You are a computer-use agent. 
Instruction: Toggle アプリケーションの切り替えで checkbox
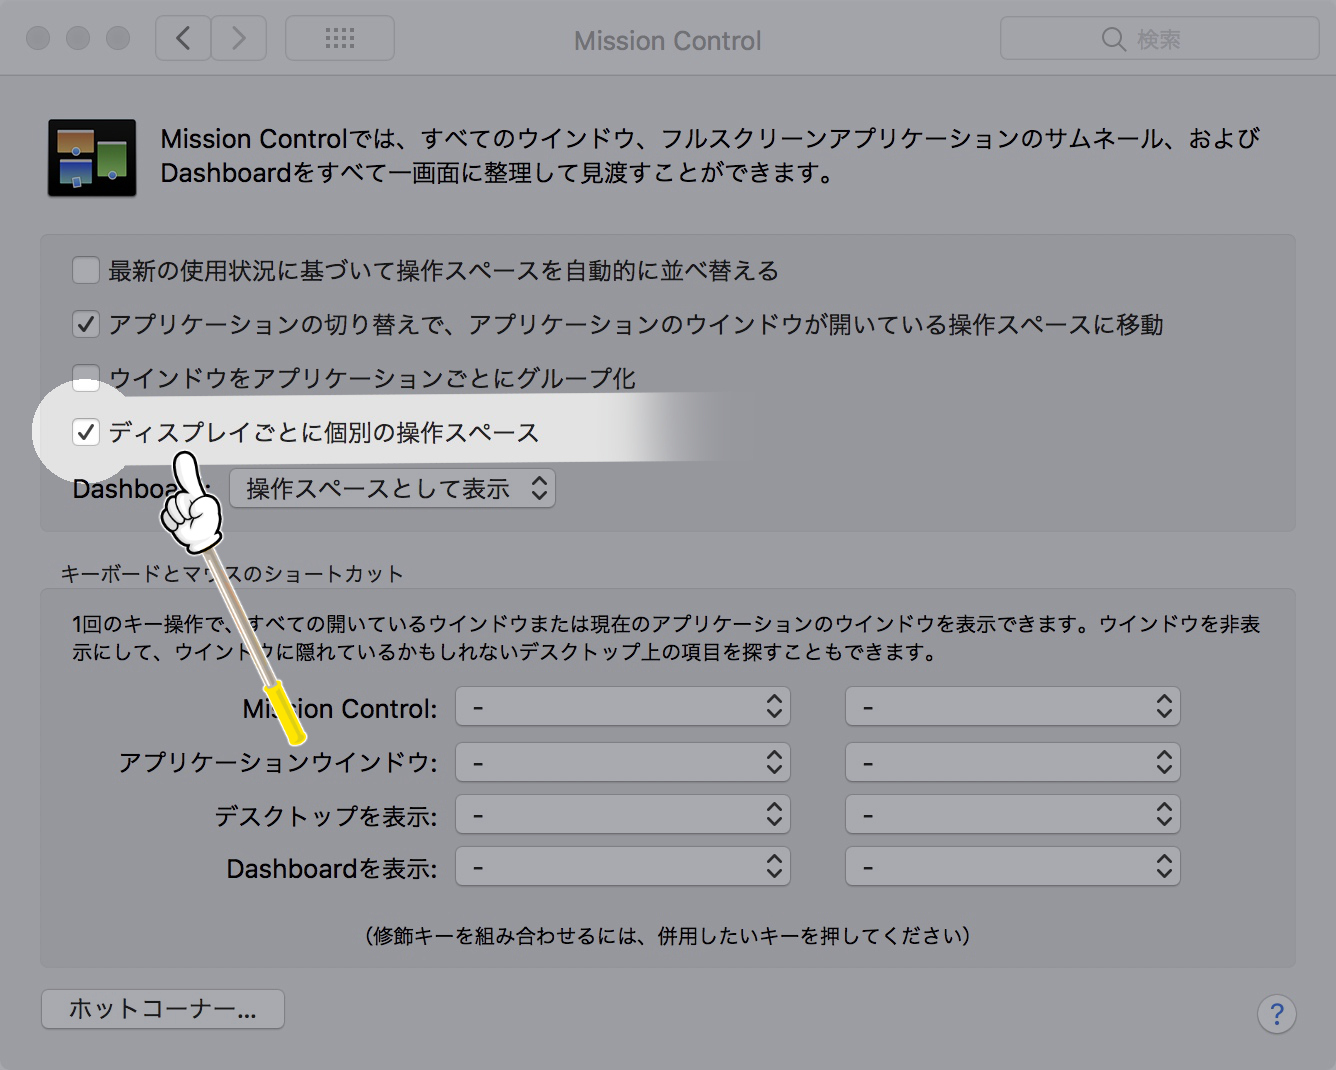[86, 324]
